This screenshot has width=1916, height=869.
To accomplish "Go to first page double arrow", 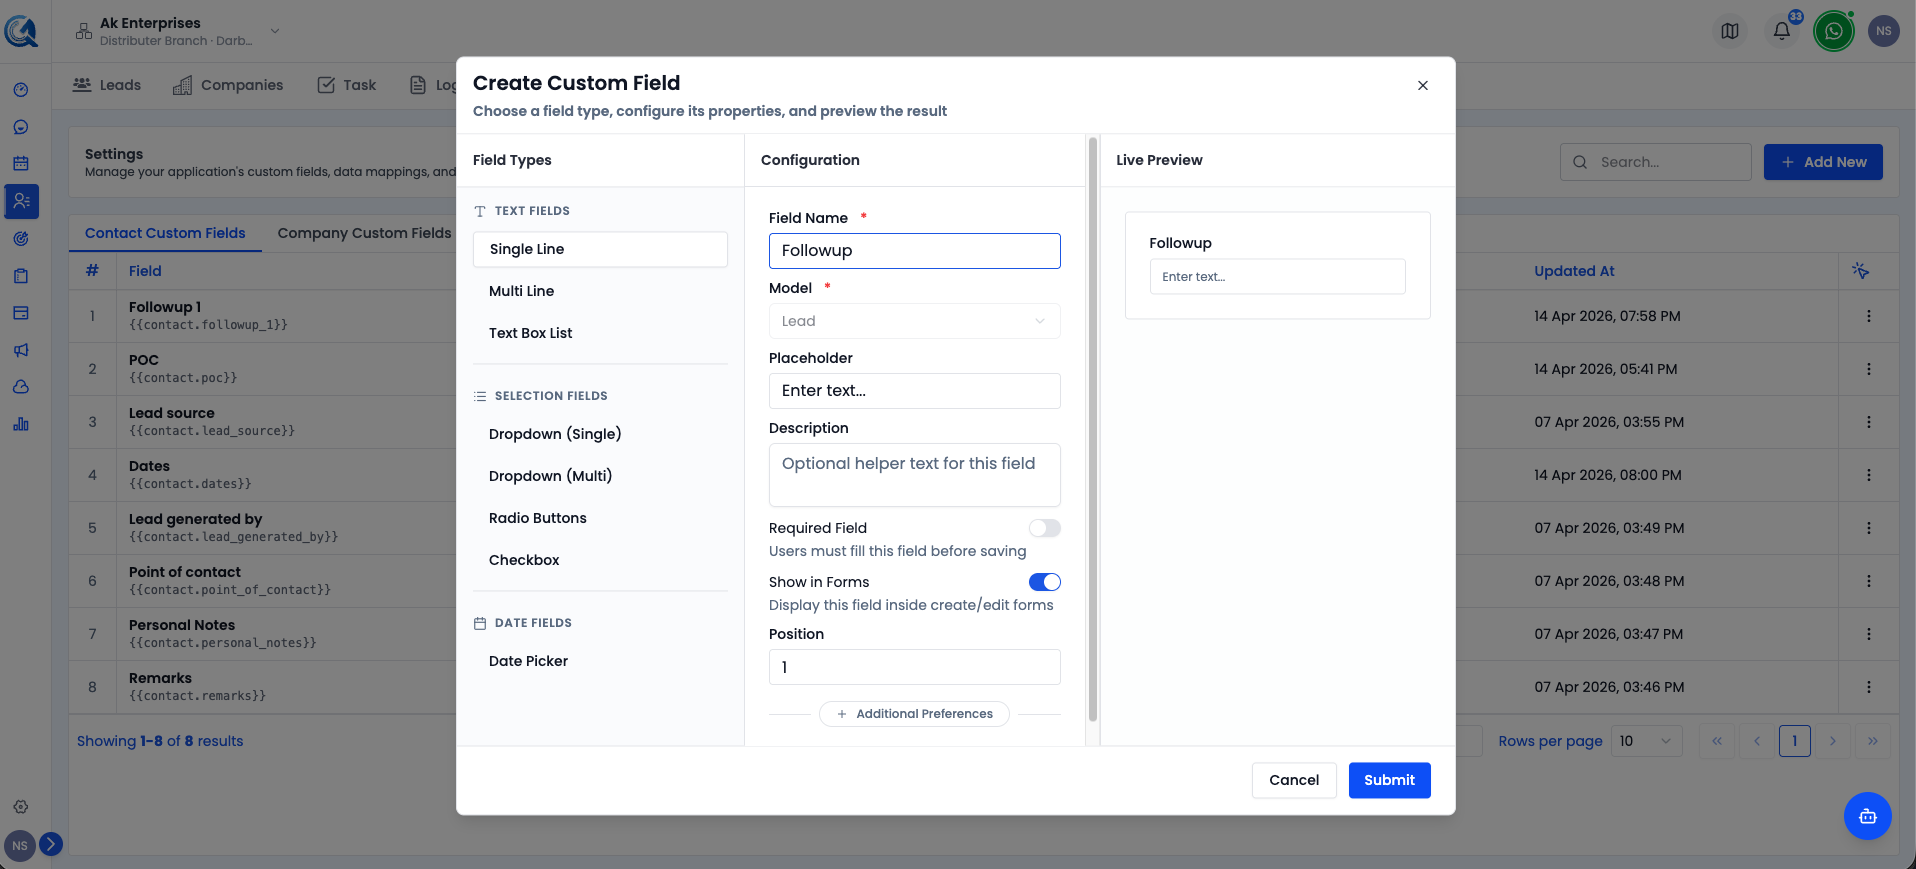I will [x=1716, y=741].
